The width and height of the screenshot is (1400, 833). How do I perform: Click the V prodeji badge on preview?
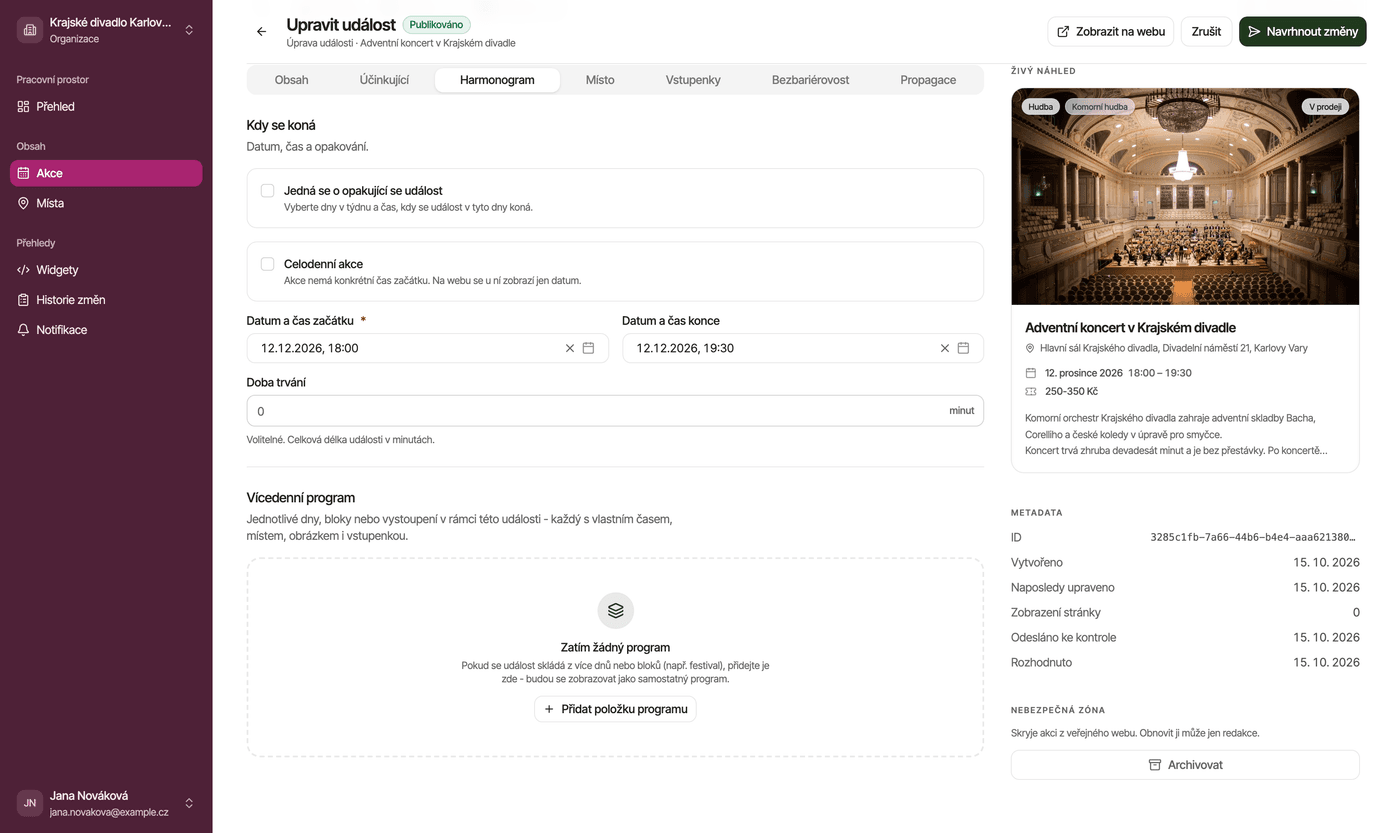[1326, 106]
